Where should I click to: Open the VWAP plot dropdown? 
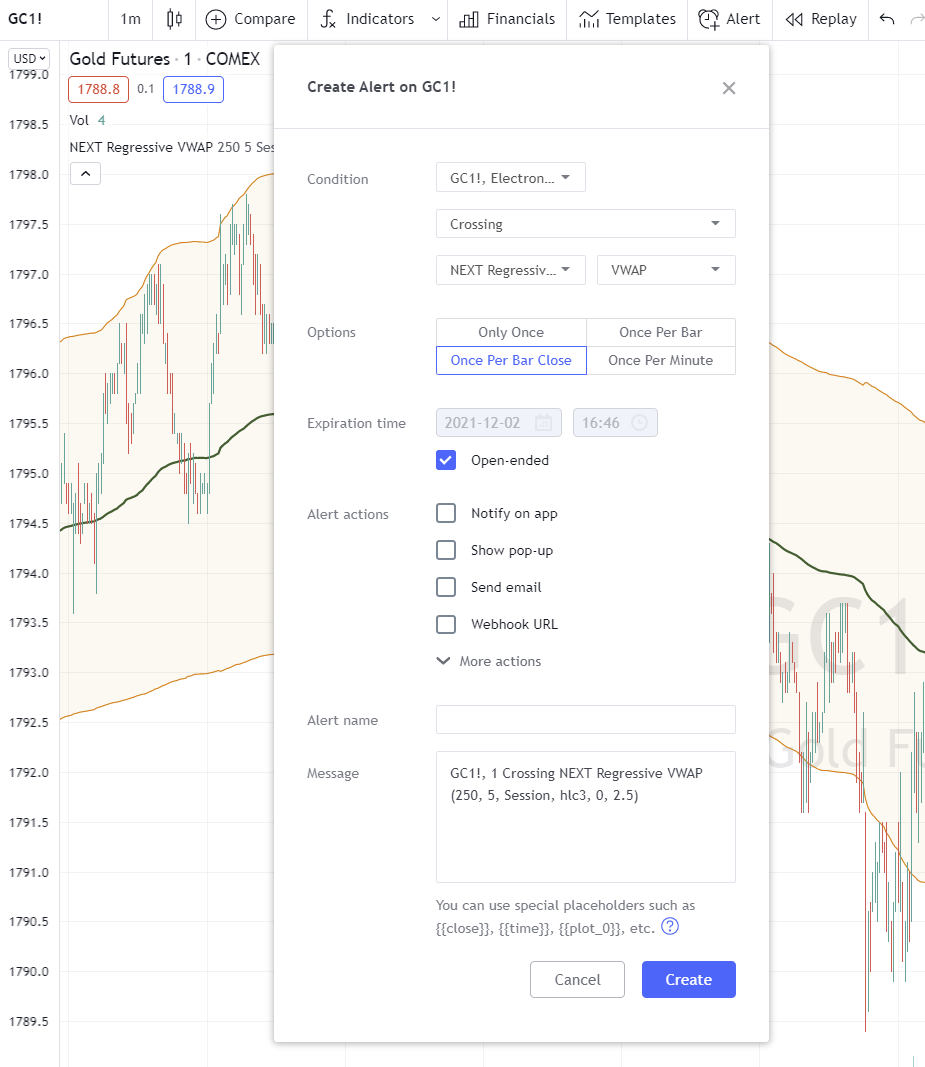click(x=665, y=270)
